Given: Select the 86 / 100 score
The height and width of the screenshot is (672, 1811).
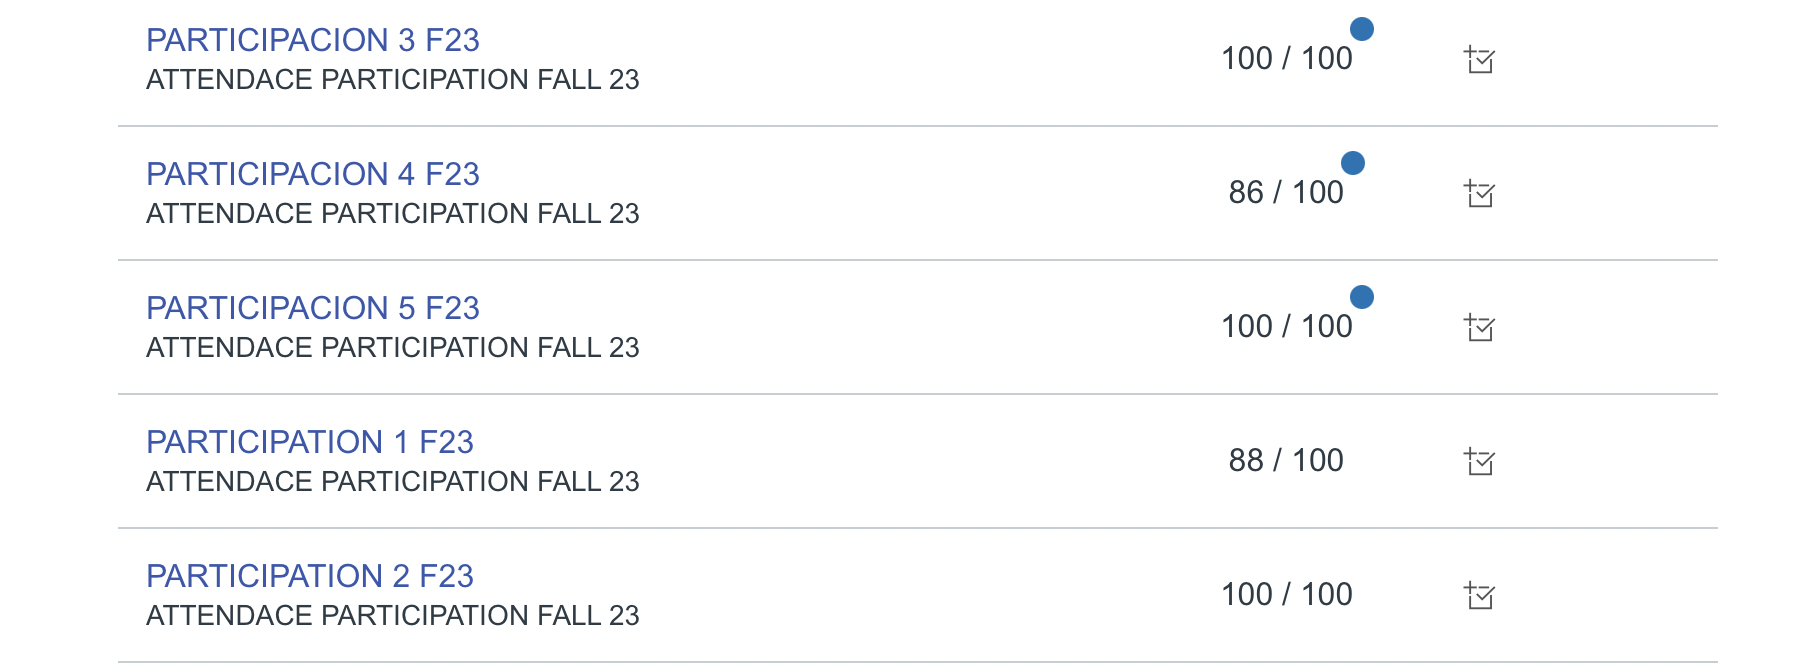Looking at the screenshot, I should point(1286,193).
